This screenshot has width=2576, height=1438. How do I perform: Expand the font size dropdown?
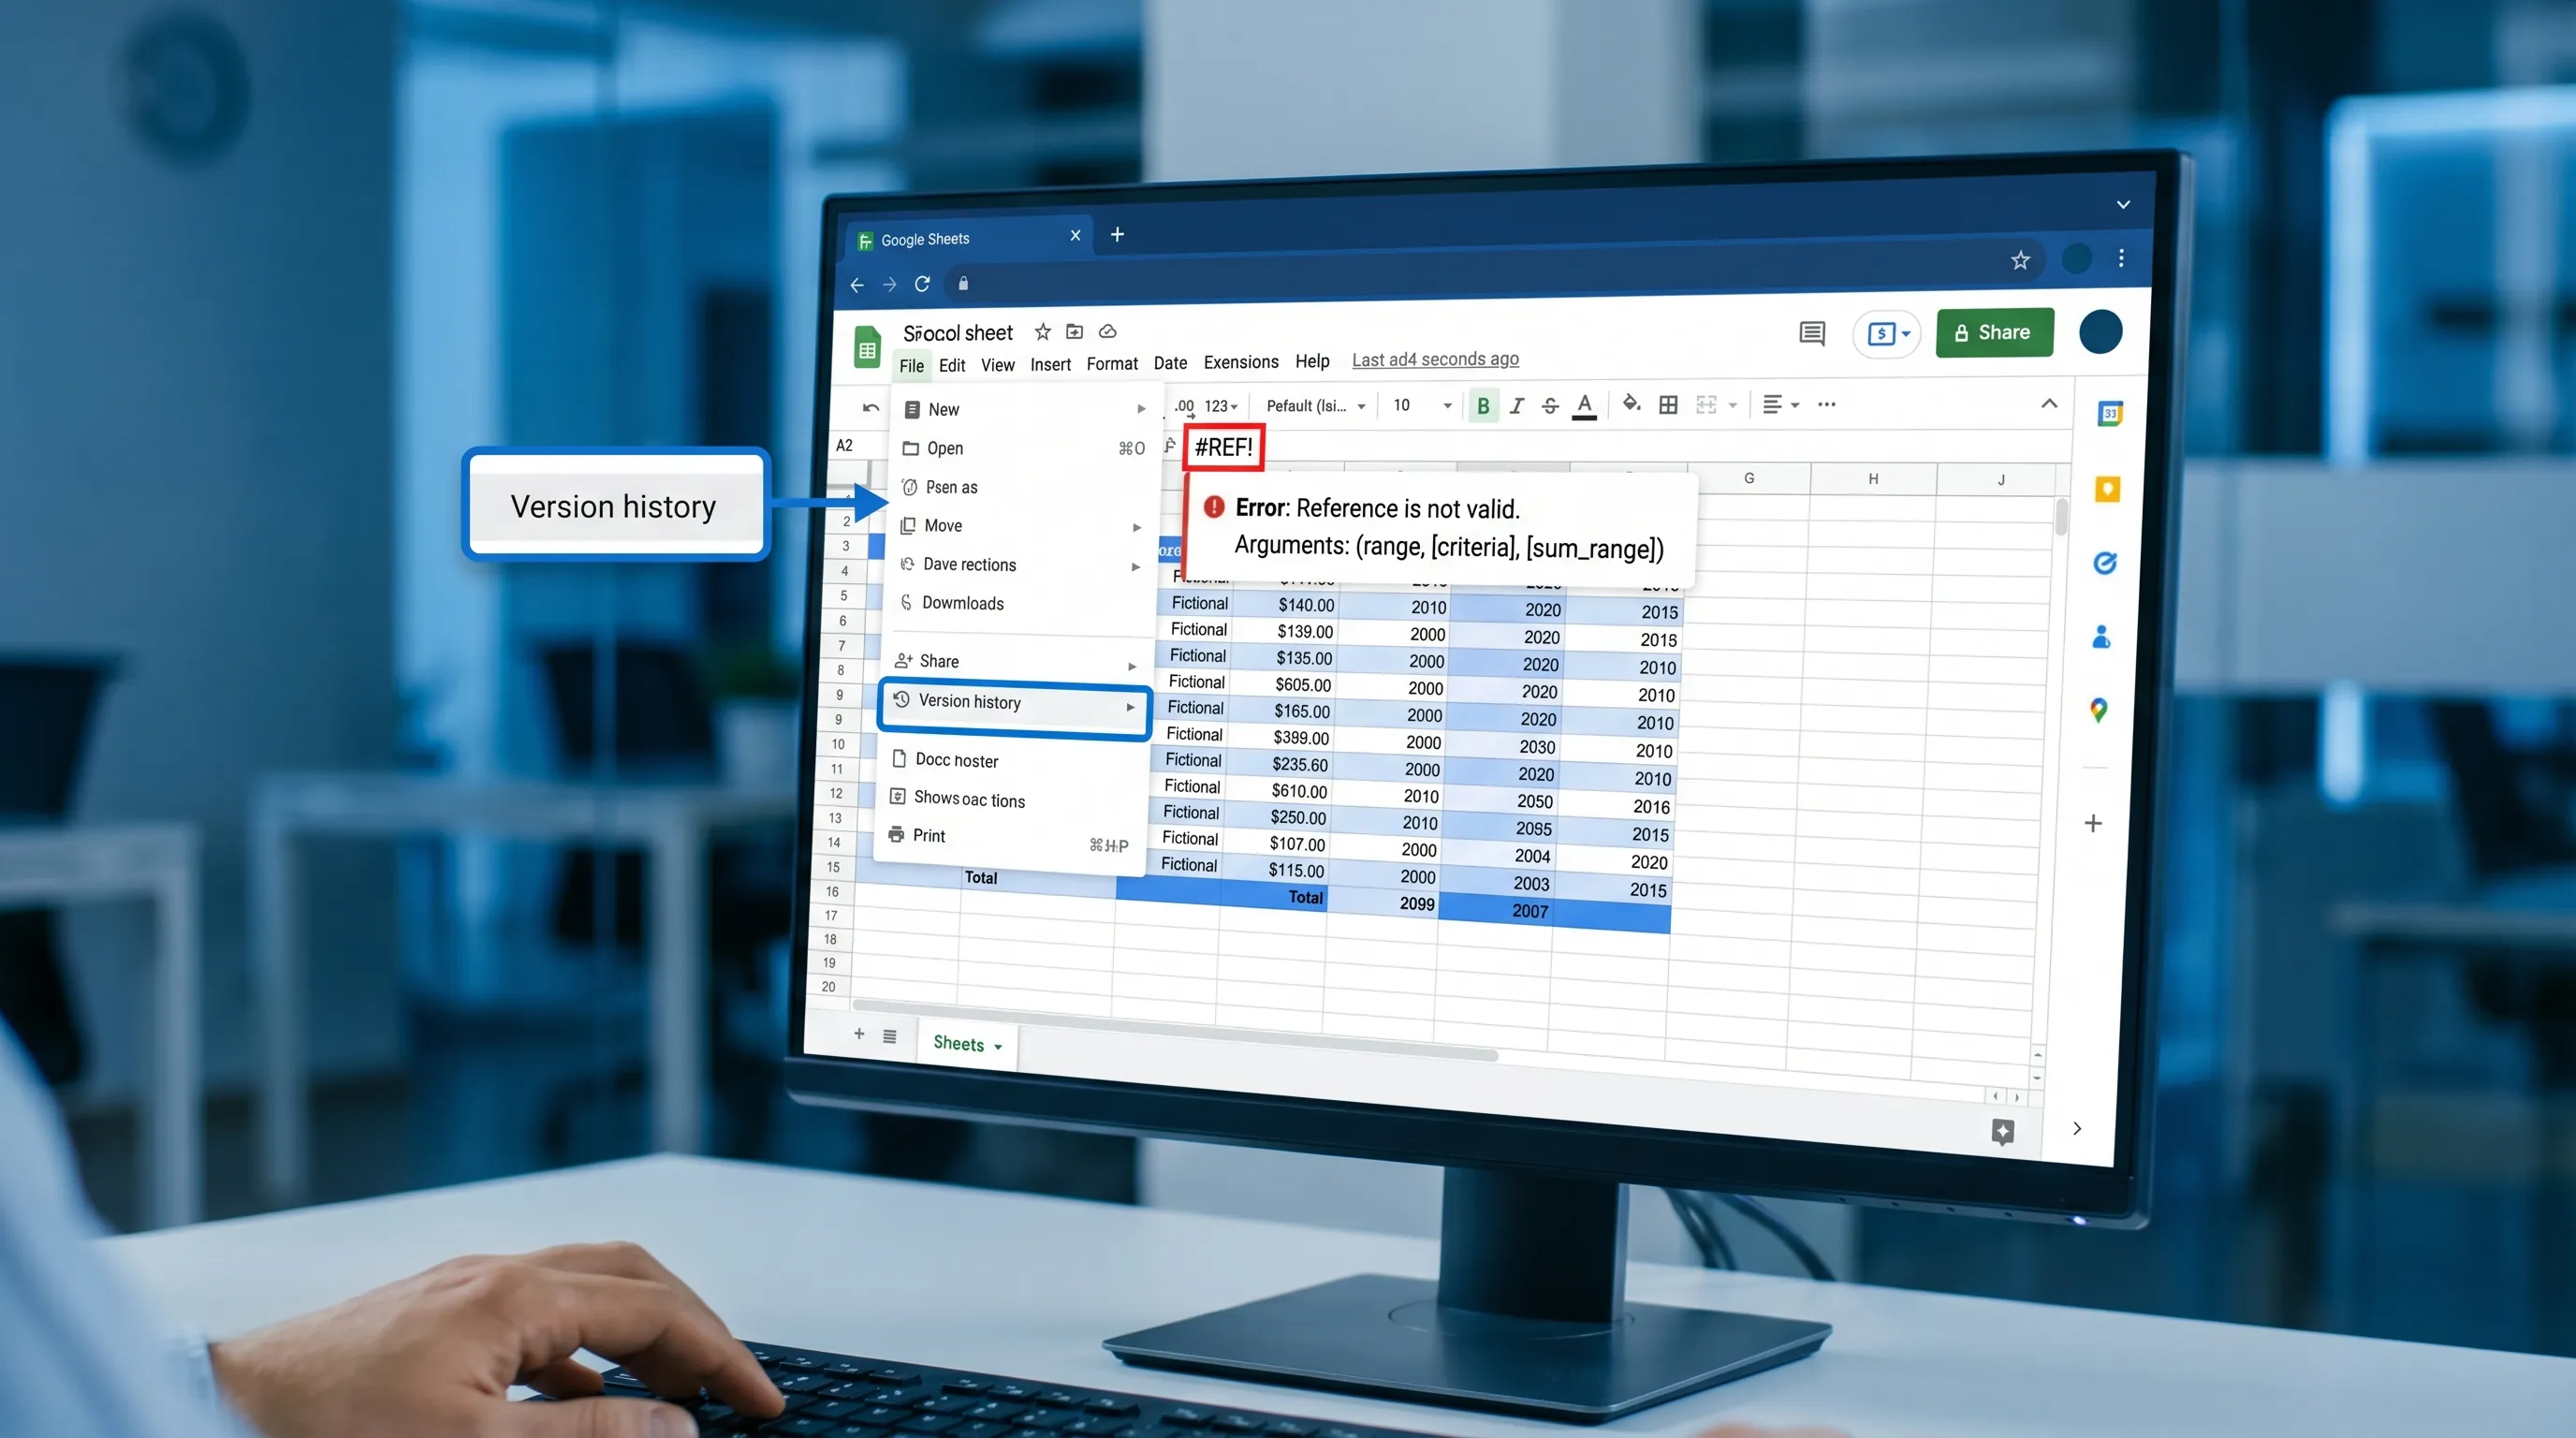pyautogui.click(x=1446, y=405)
